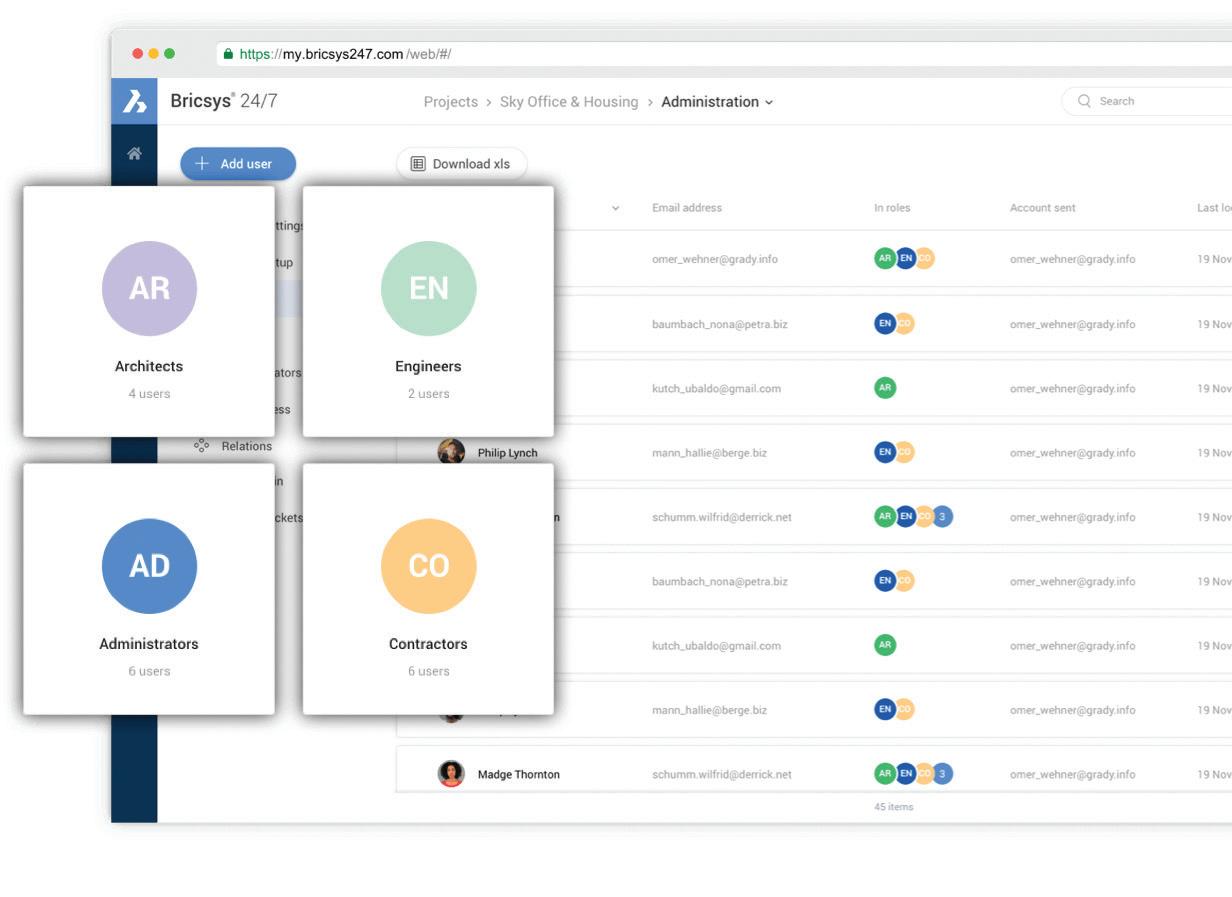Click the Philip Lynch name
Viewport: 1232px width, 897px height.
507,453
